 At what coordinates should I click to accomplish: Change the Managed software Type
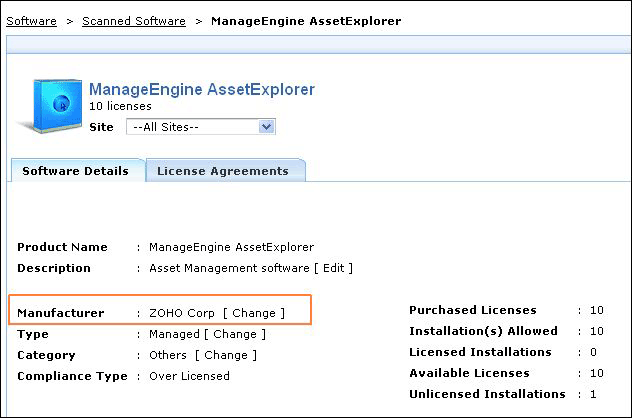click(x=235, y=334)
